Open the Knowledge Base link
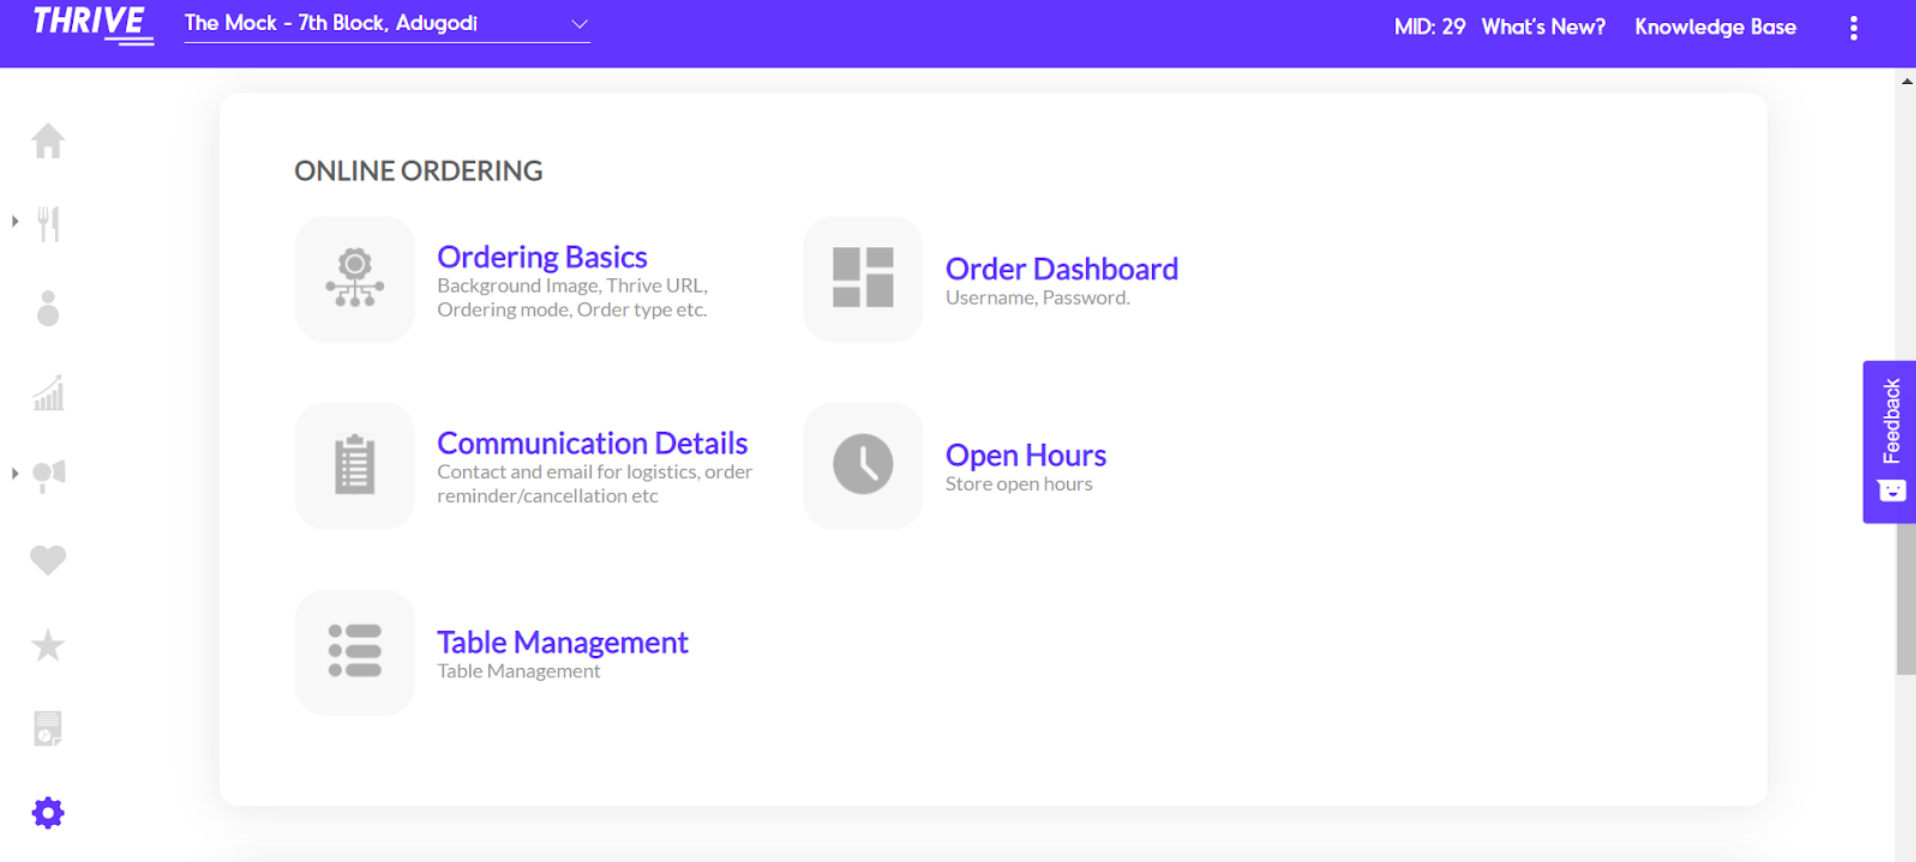This screenshot has height=862, width=1916. click(x=1715, y=27)
